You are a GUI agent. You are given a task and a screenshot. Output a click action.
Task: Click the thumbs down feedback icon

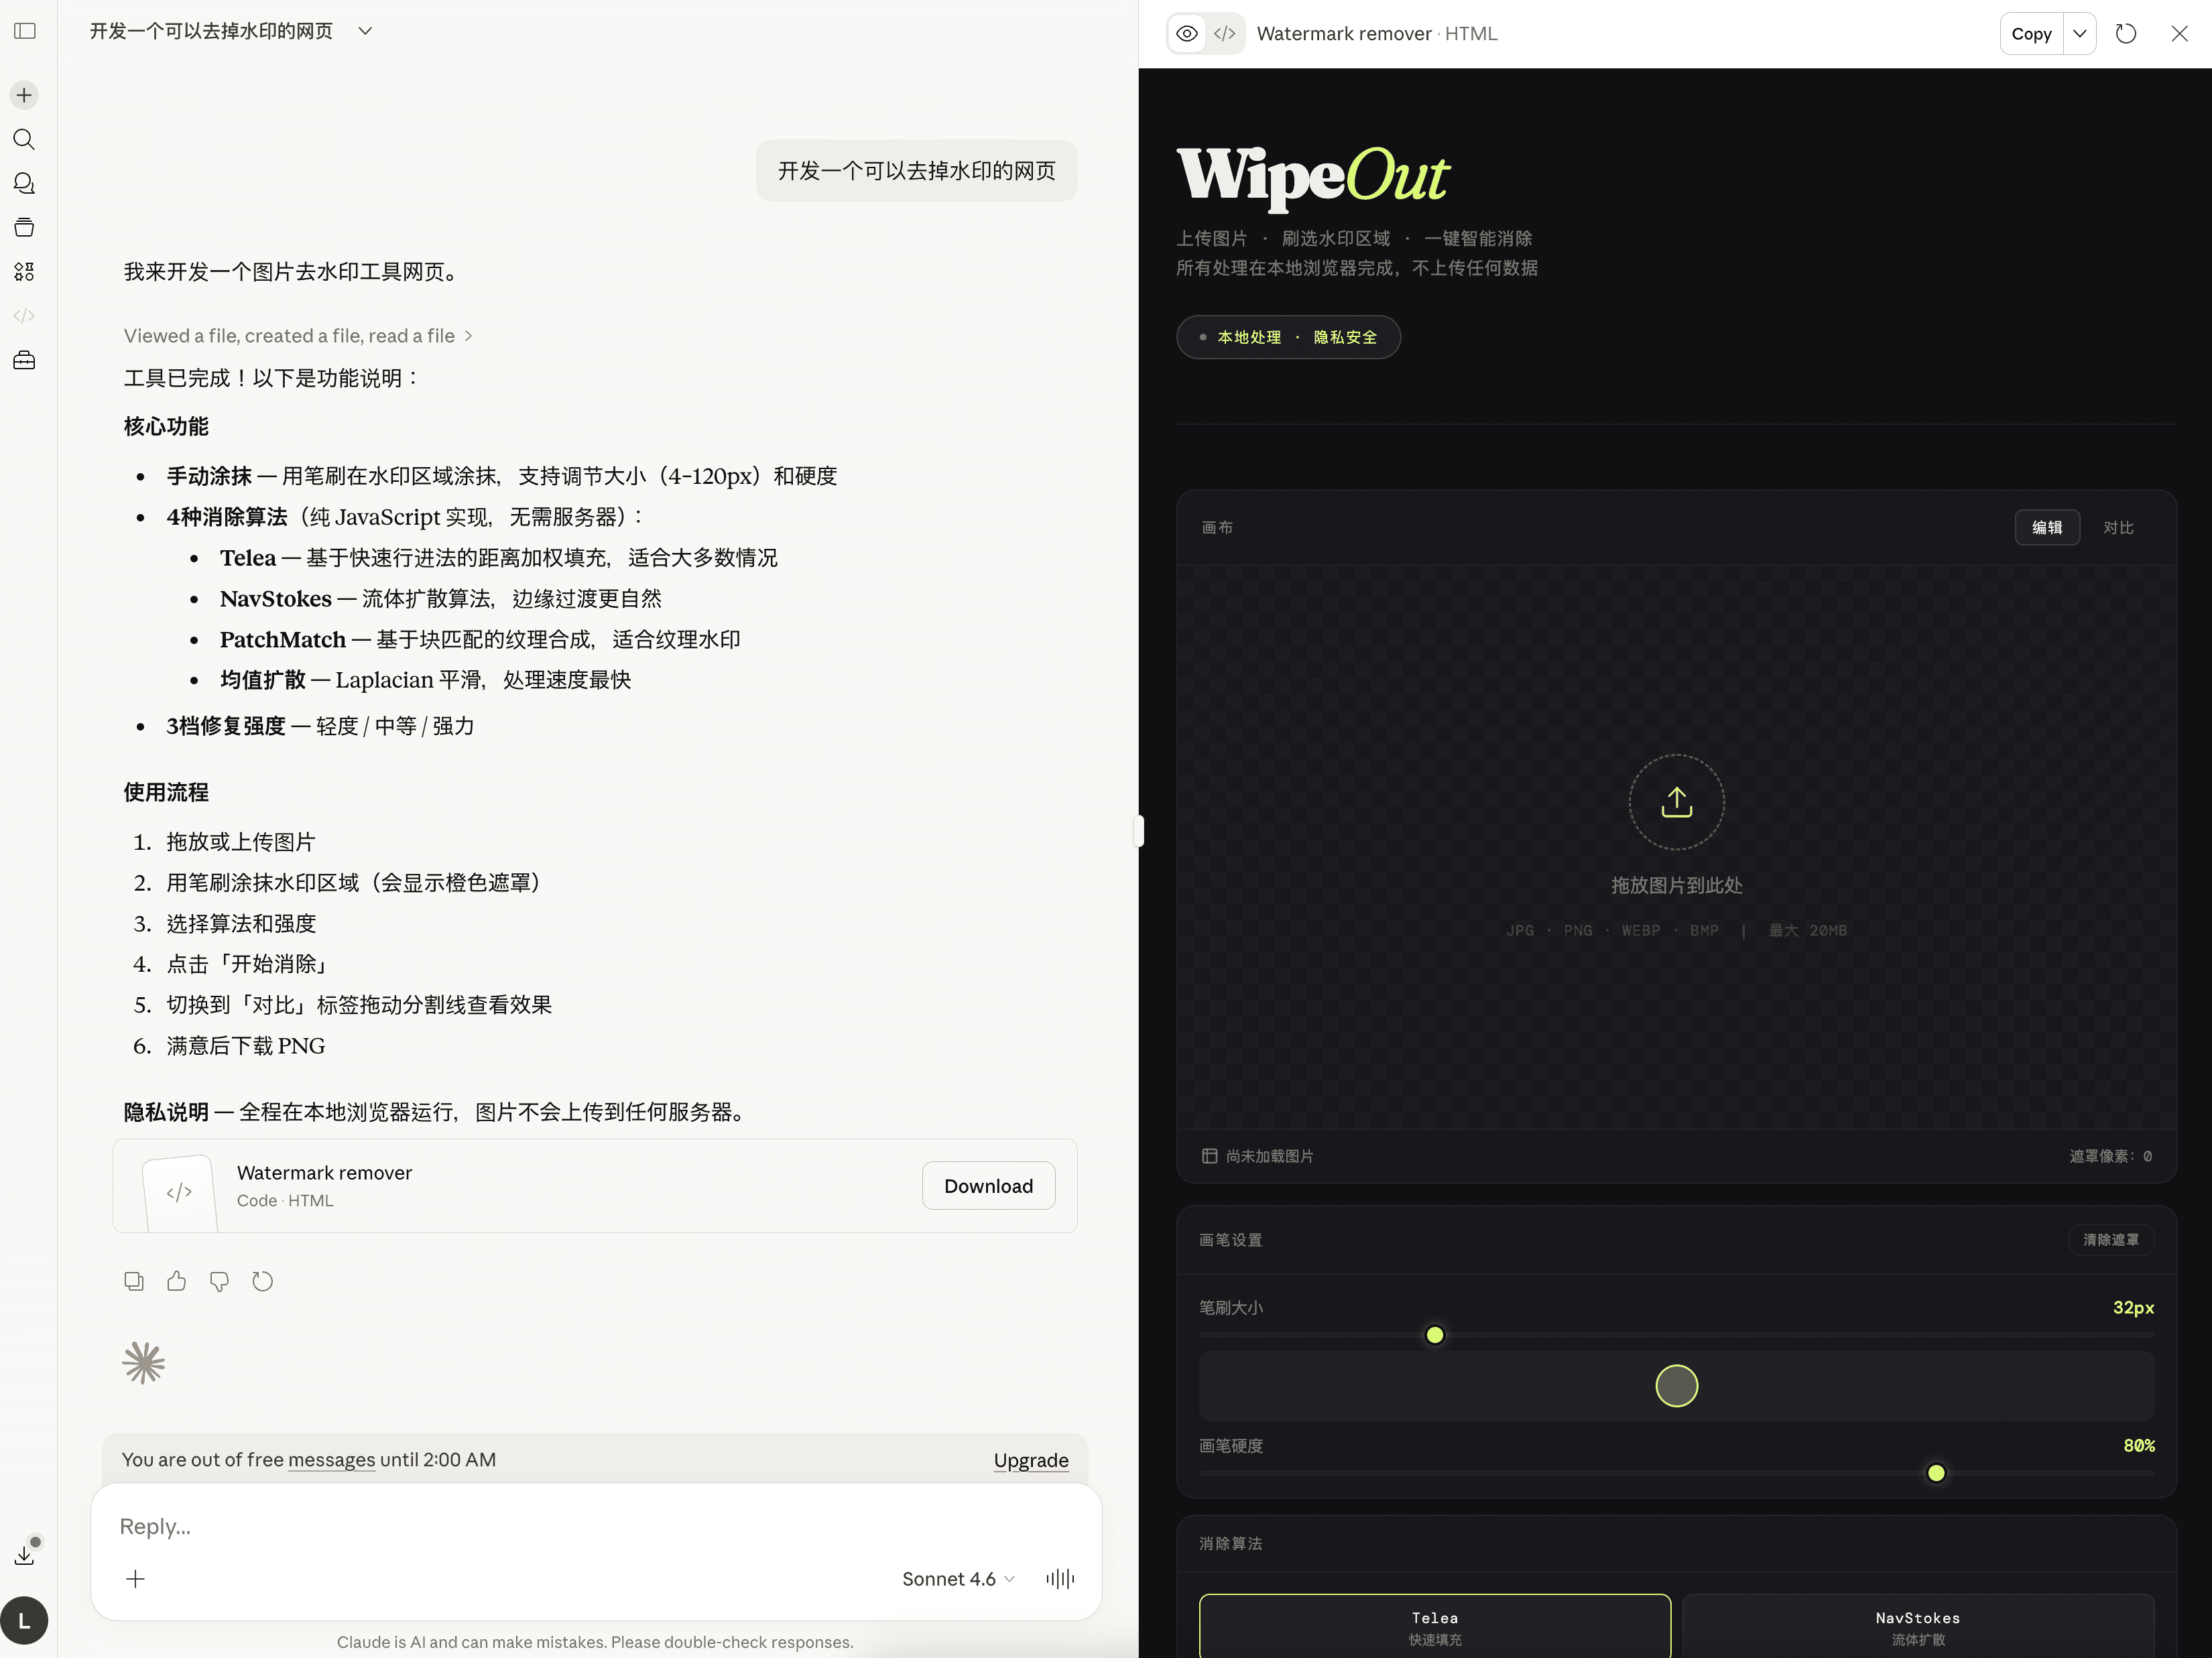[219, 1281]
